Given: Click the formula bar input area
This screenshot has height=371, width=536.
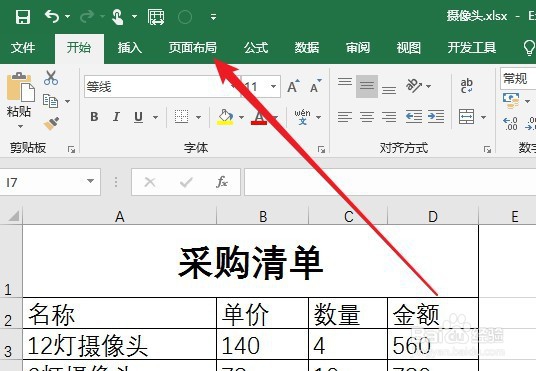Looking at the screenshot, I should pyautogui.click(x=390, y=182).
